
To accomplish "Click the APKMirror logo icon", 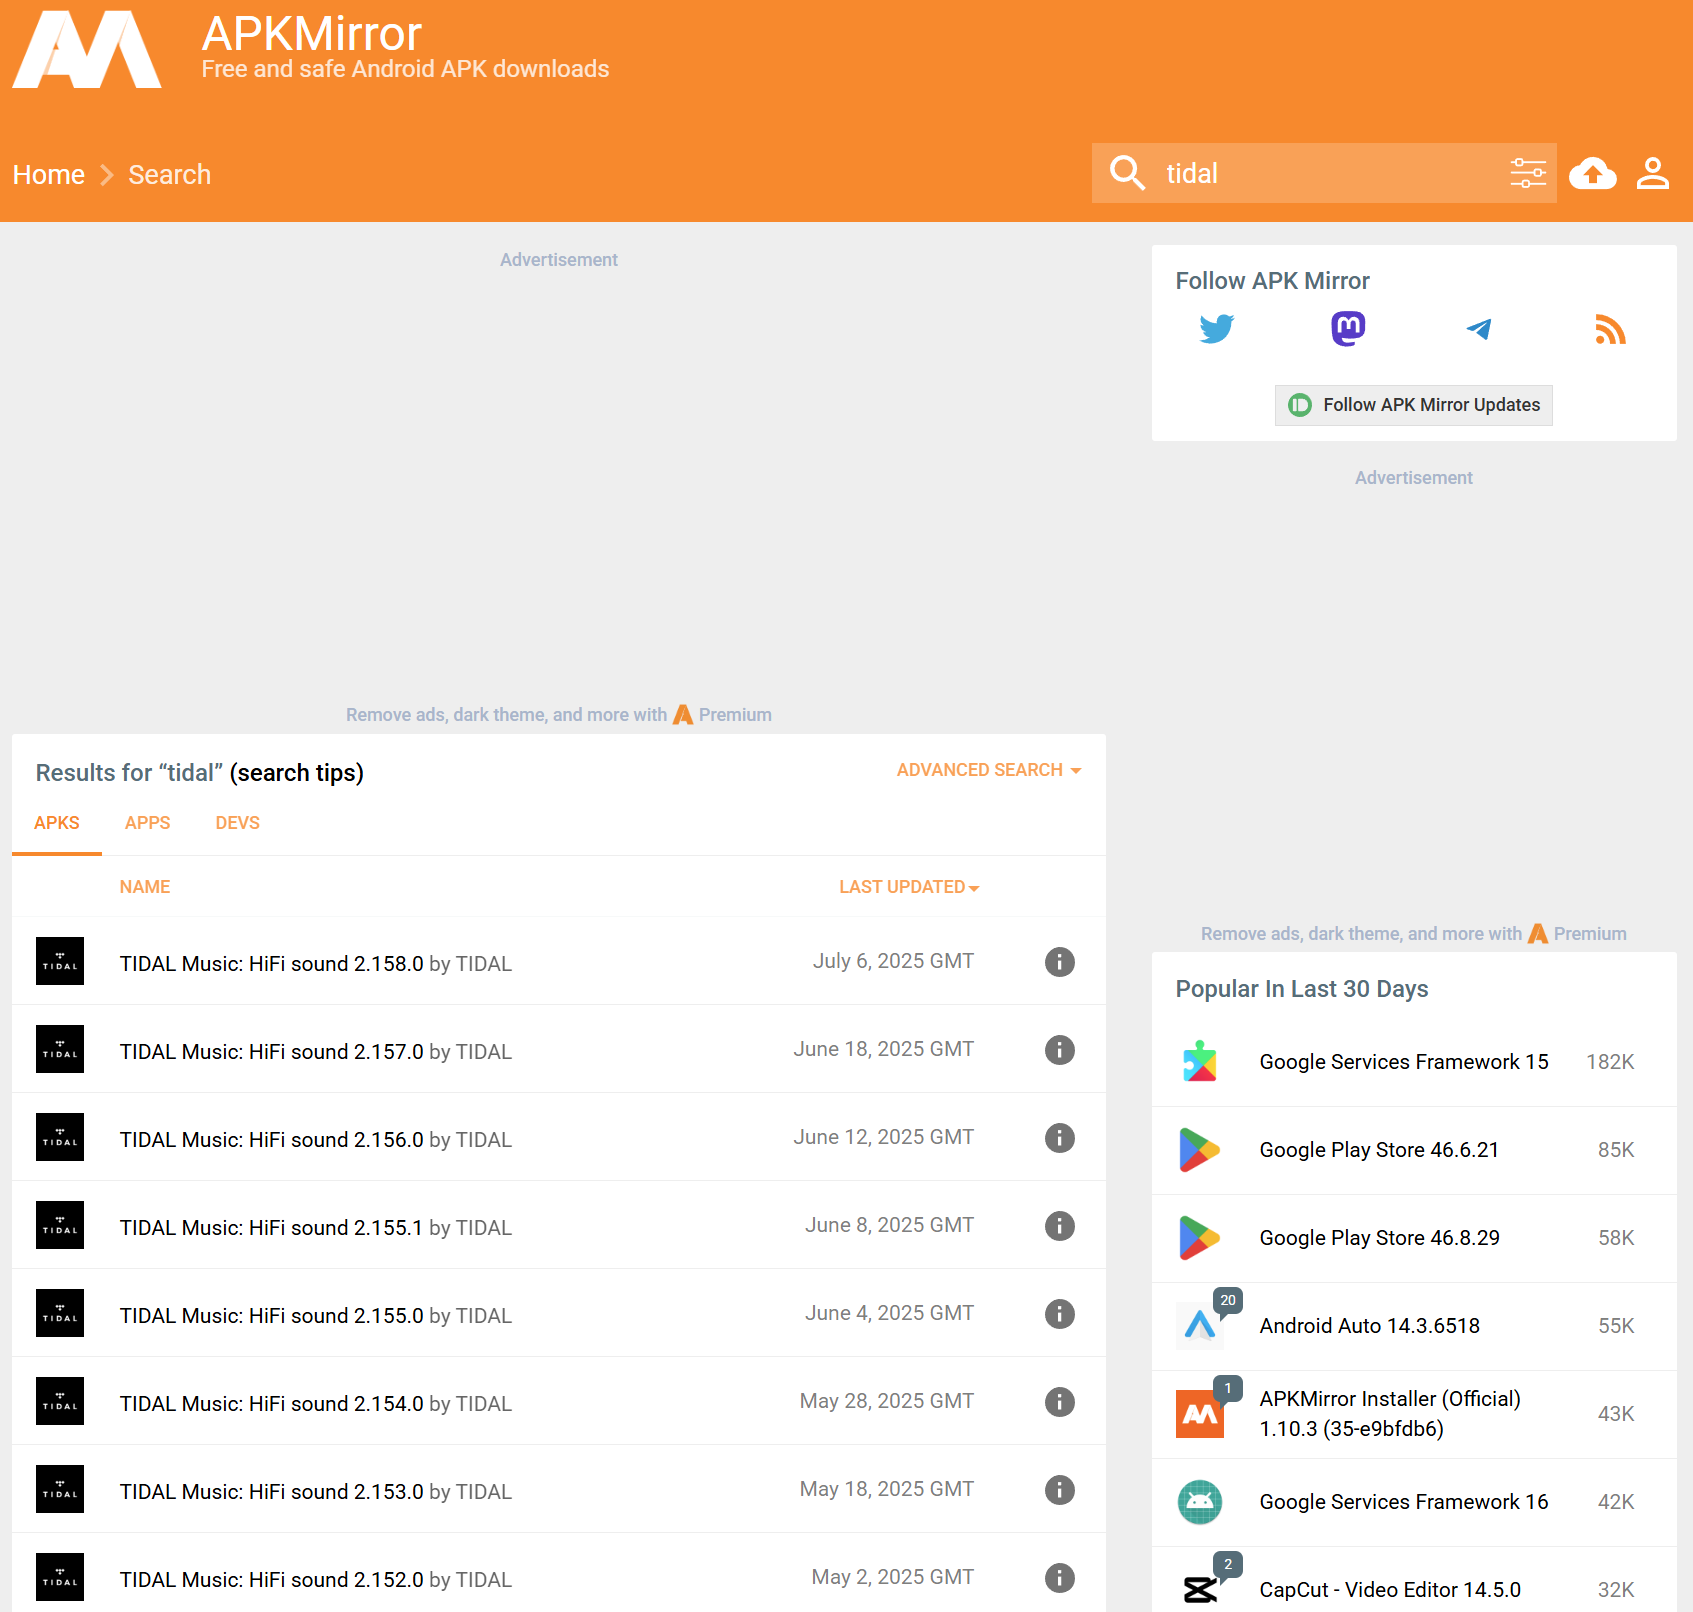I will pyautogui.click(x=87, y=49).
